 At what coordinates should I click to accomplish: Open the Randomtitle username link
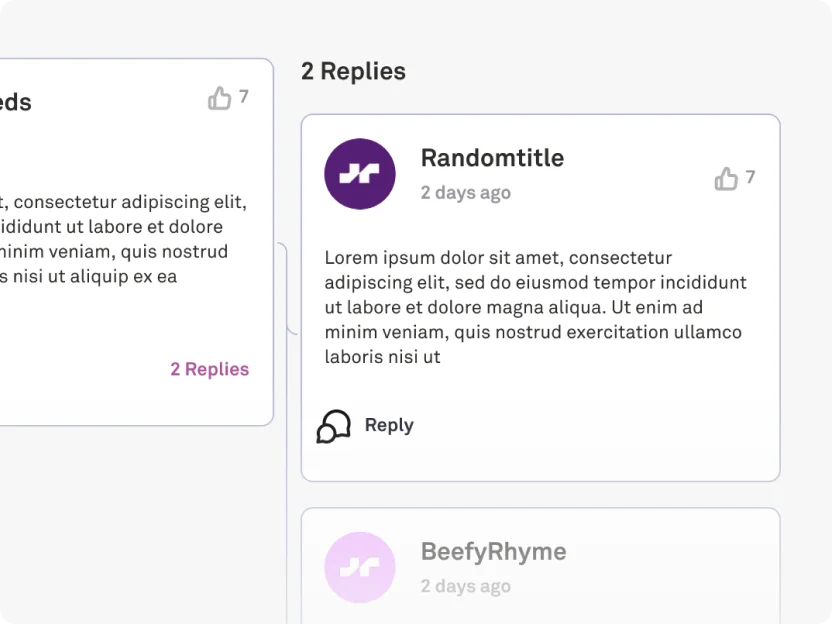pyautogui.click(x=492, y=158)
